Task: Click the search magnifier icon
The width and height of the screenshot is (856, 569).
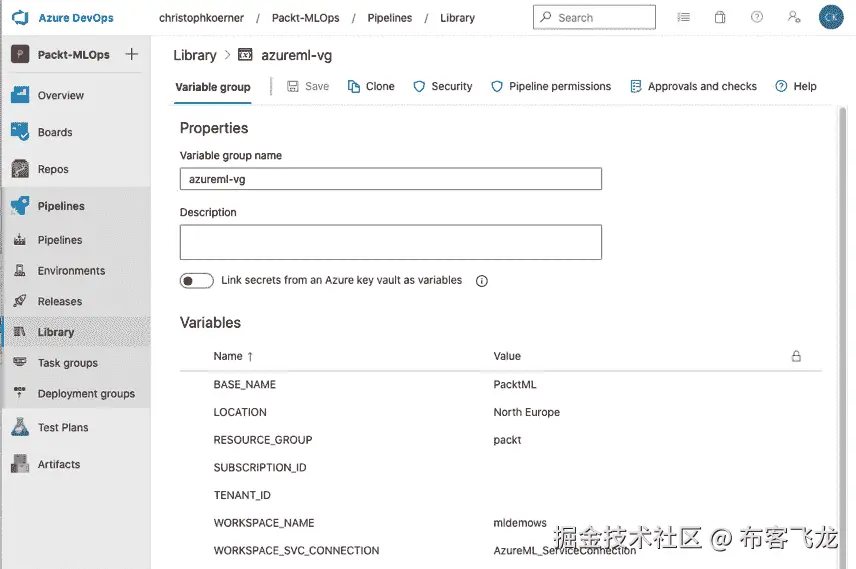Action: pyautogui.click(x=545, y=17)
